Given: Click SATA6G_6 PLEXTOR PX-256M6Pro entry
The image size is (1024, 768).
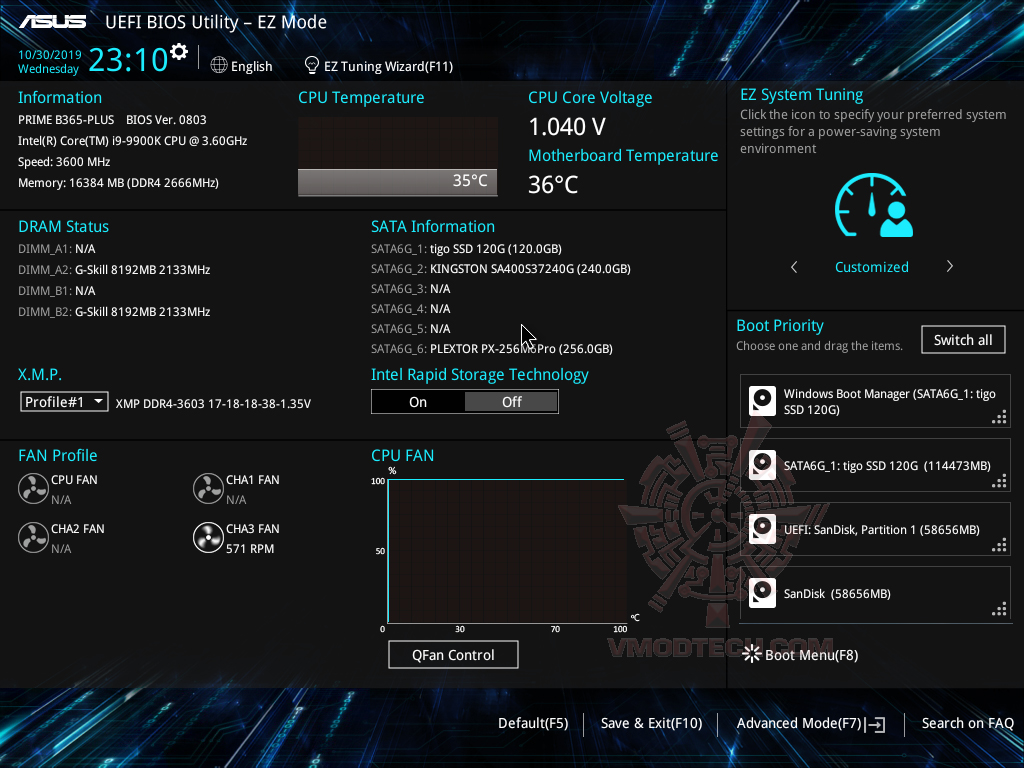Looking at the screenshot, I should coord(492,349).
